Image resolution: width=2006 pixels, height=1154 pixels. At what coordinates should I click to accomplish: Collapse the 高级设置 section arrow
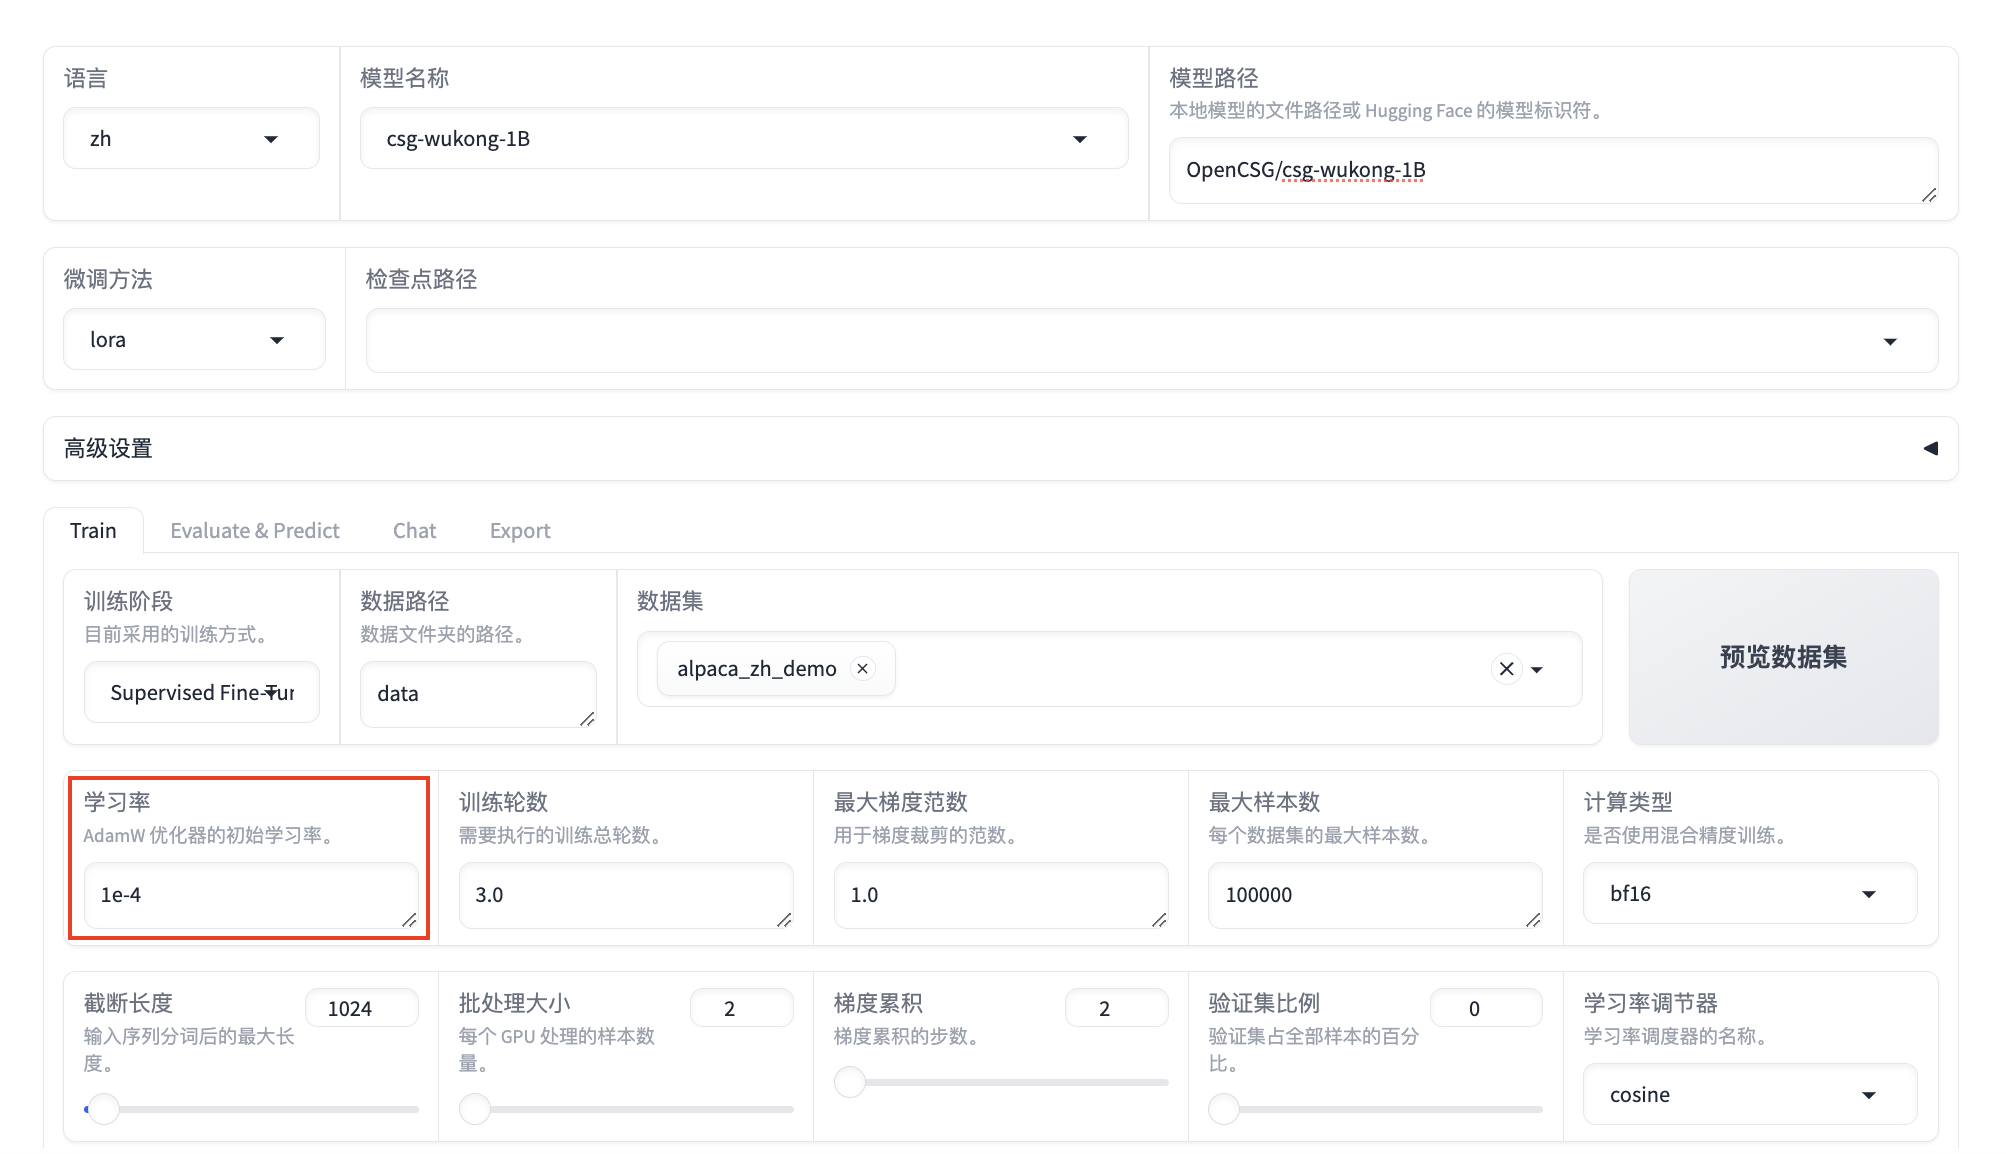tap(1930, 448)
